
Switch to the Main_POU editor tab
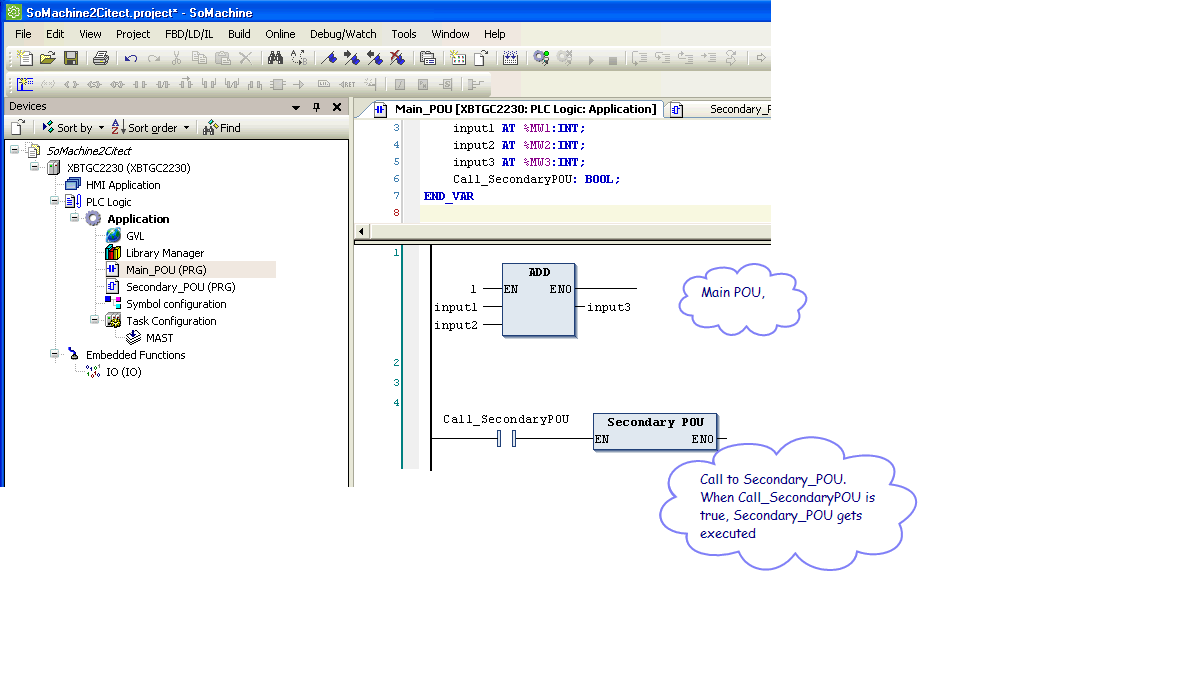(515, 109)
